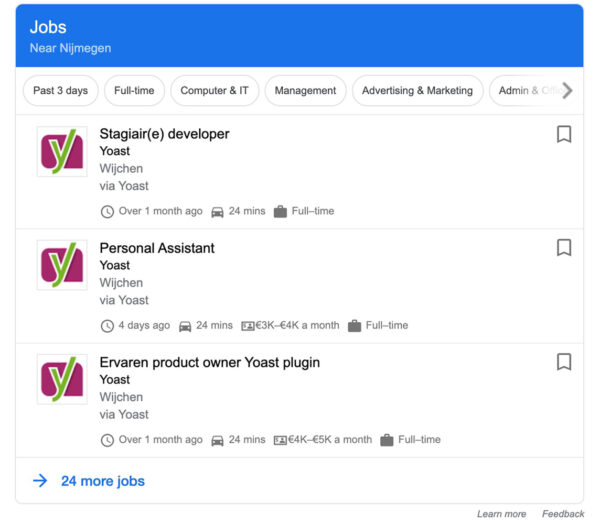Screen dimensions: 600x524
Task: Bookmark the Stagiair(e) developer job
Action: point(564,134)
